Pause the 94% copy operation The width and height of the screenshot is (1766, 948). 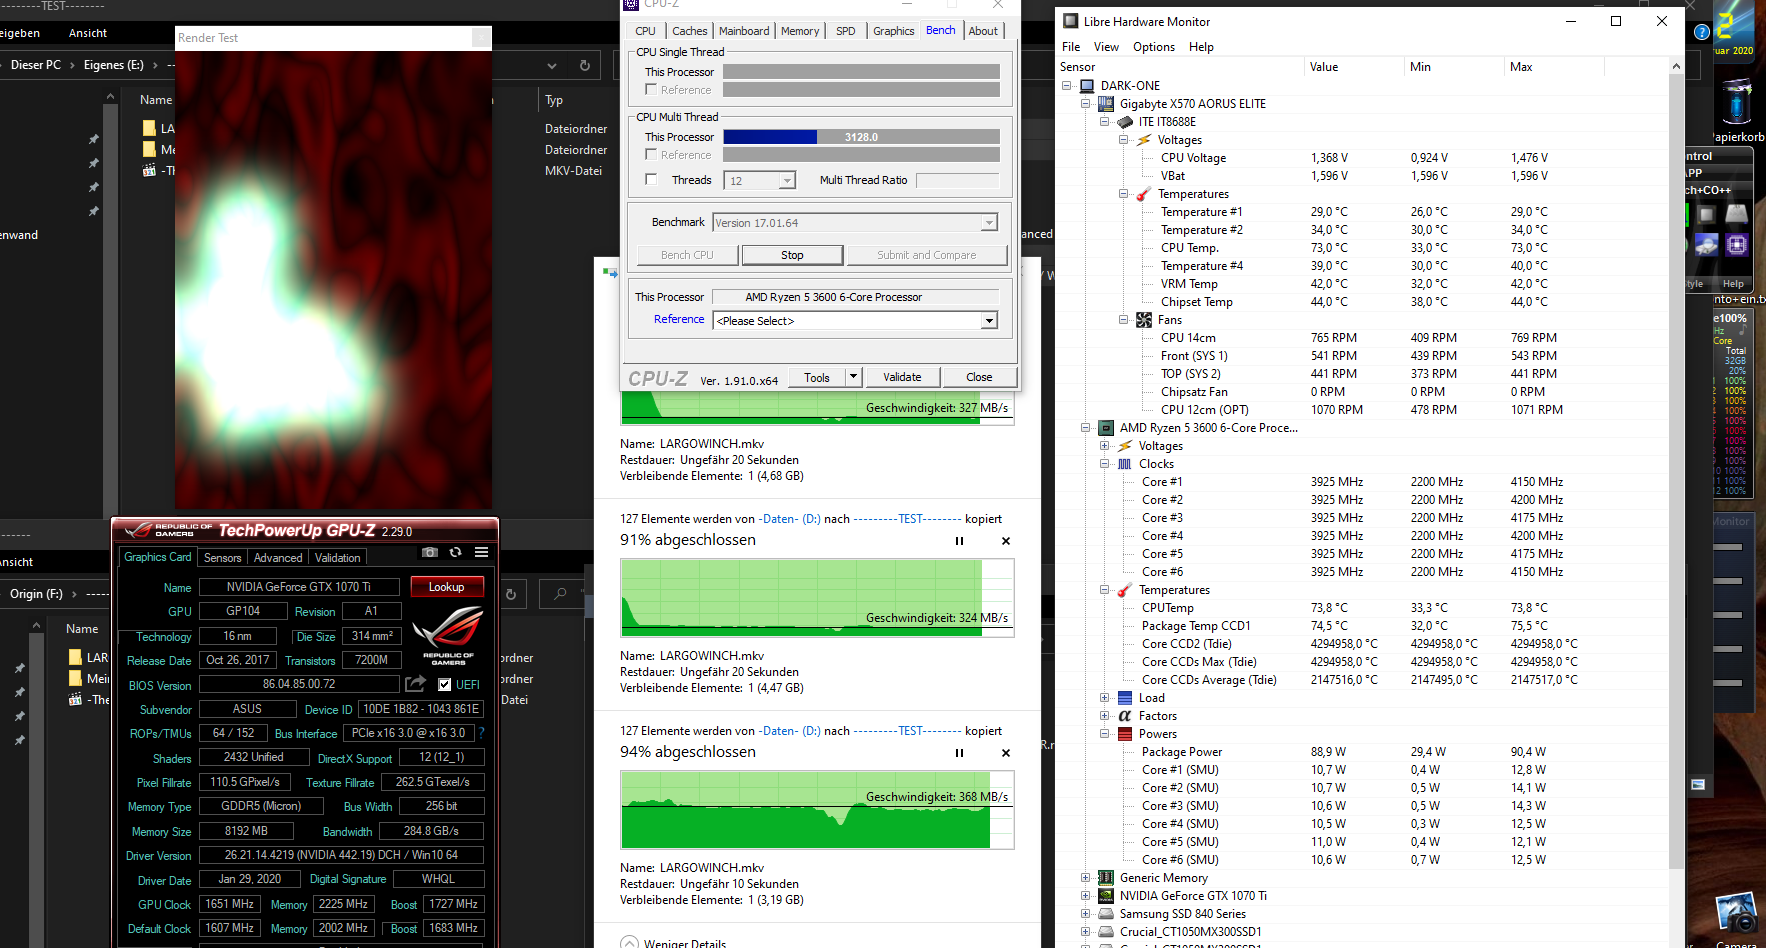pyautogui.click(x=959, y=753)
